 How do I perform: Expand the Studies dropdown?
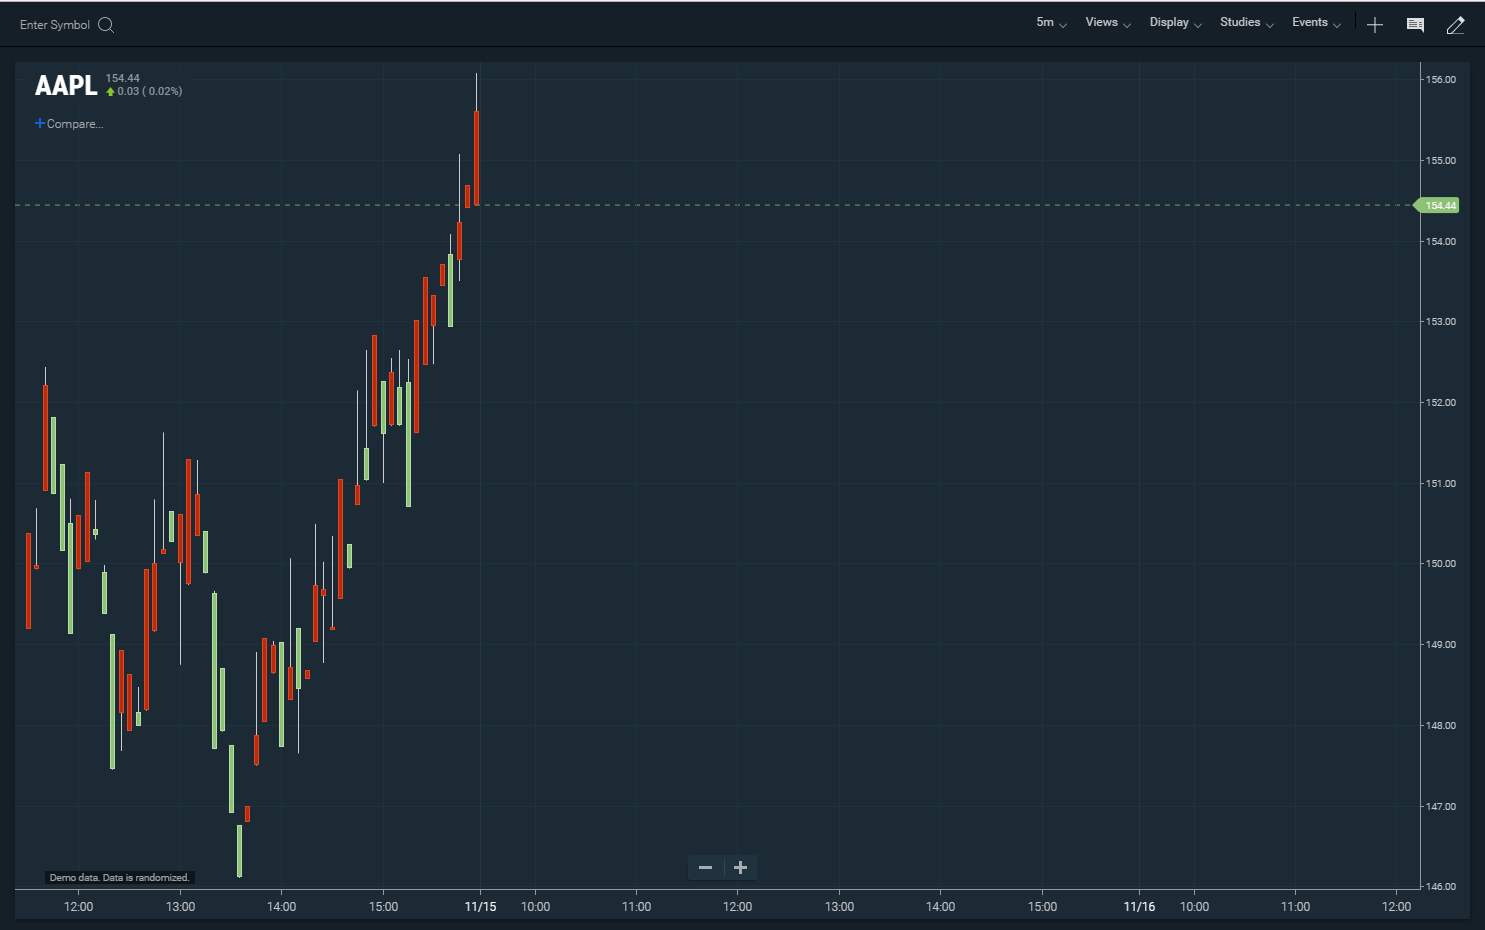[x=1247, y=22]
